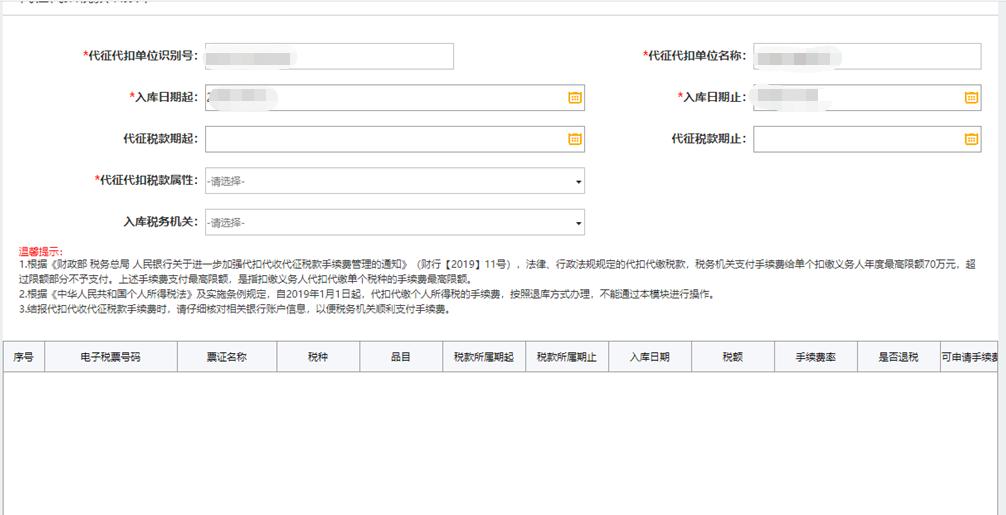This screenshot has width=1006, height=515.
Task: Click the 税种 column header
Action: coord(318,357)
